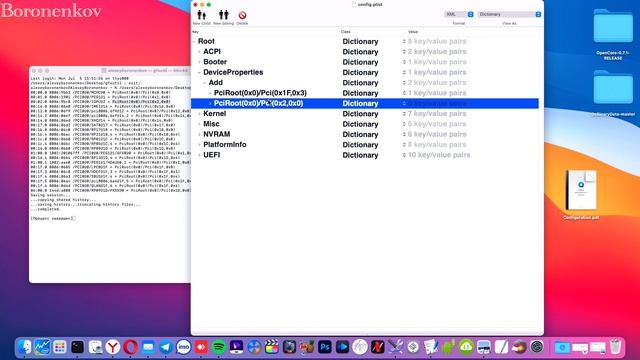Expand the PlatformInfo entry
The image size is (640, 360).
[200, 145]
